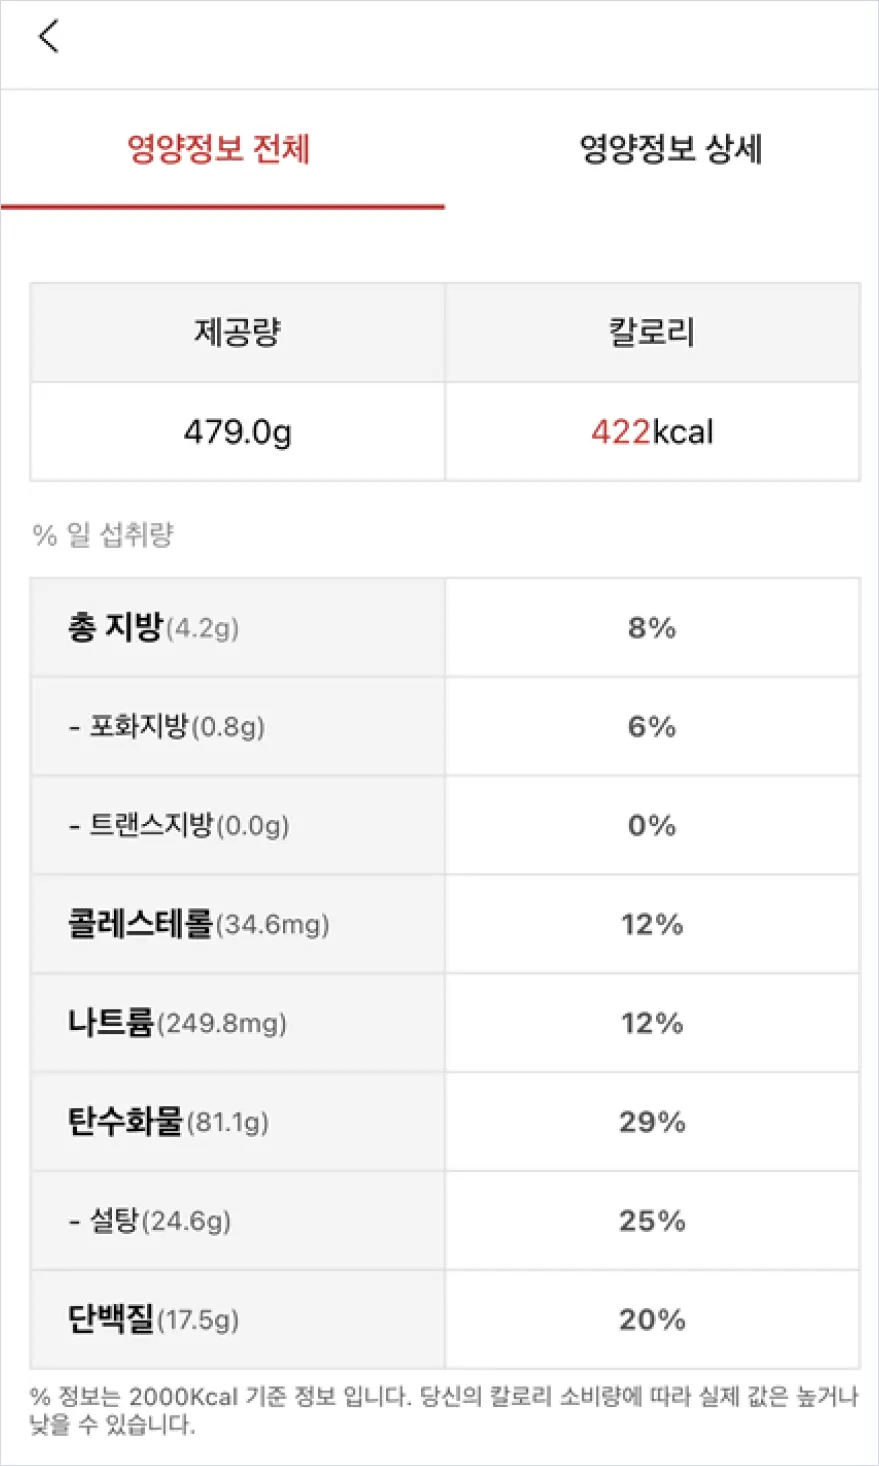Tap the 479.0g serving value
This screenshot has height=1466, width=879.
(238, 432)
